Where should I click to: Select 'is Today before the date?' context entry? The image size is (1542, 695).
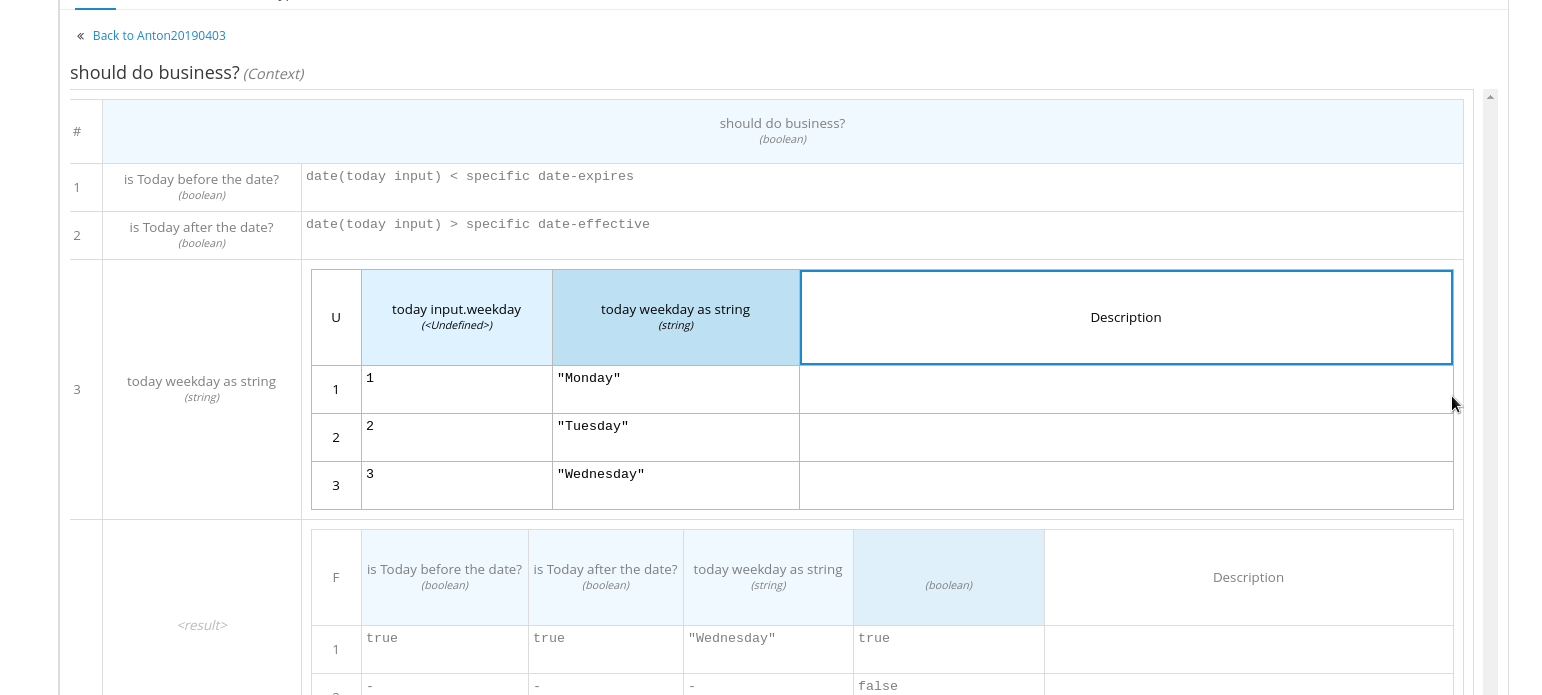202,187
